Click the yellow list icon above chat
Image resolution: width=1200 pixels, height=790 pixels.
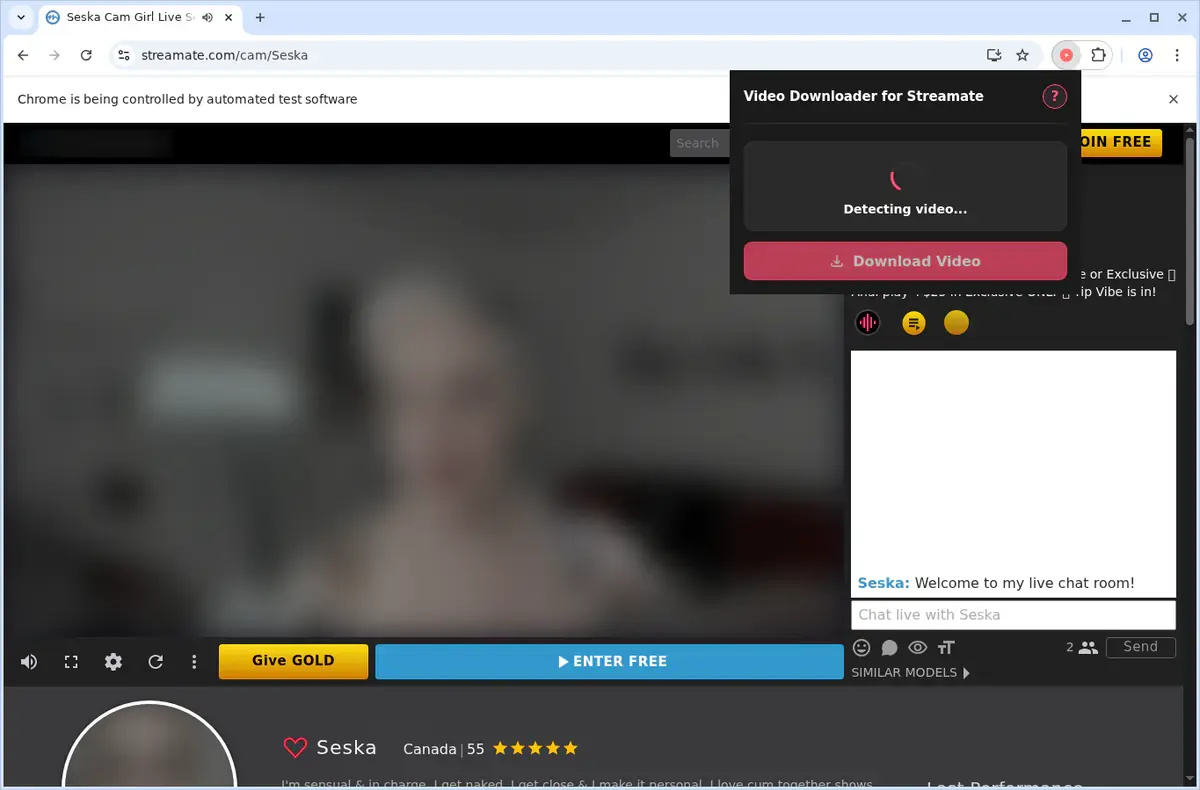click(x=913, y=323)
